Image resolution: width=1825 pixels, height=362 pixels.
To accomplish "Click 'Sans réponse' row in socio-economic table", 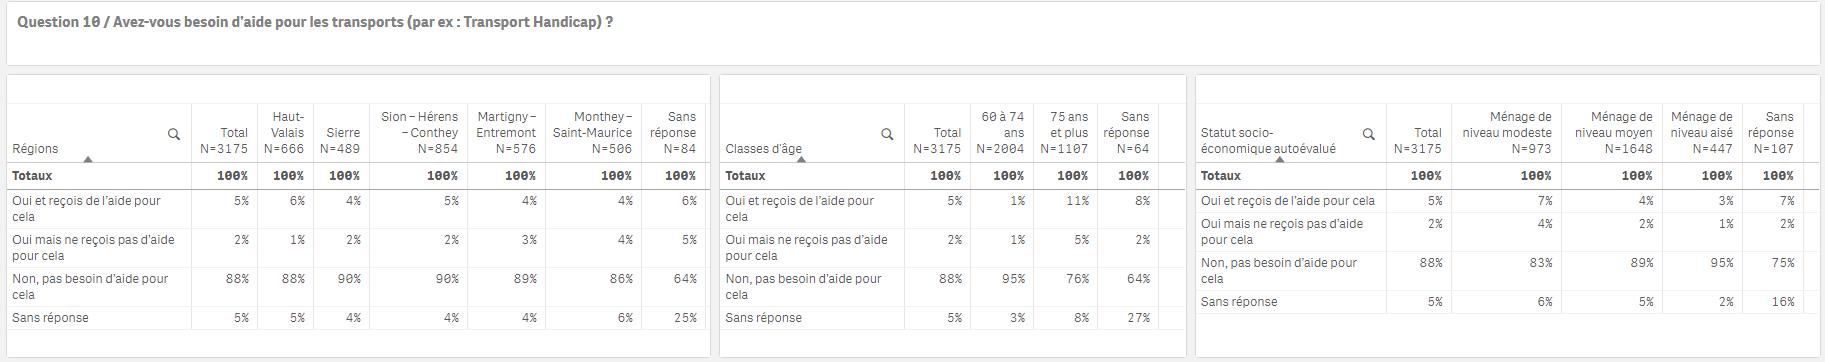I will coord(1500,302).
